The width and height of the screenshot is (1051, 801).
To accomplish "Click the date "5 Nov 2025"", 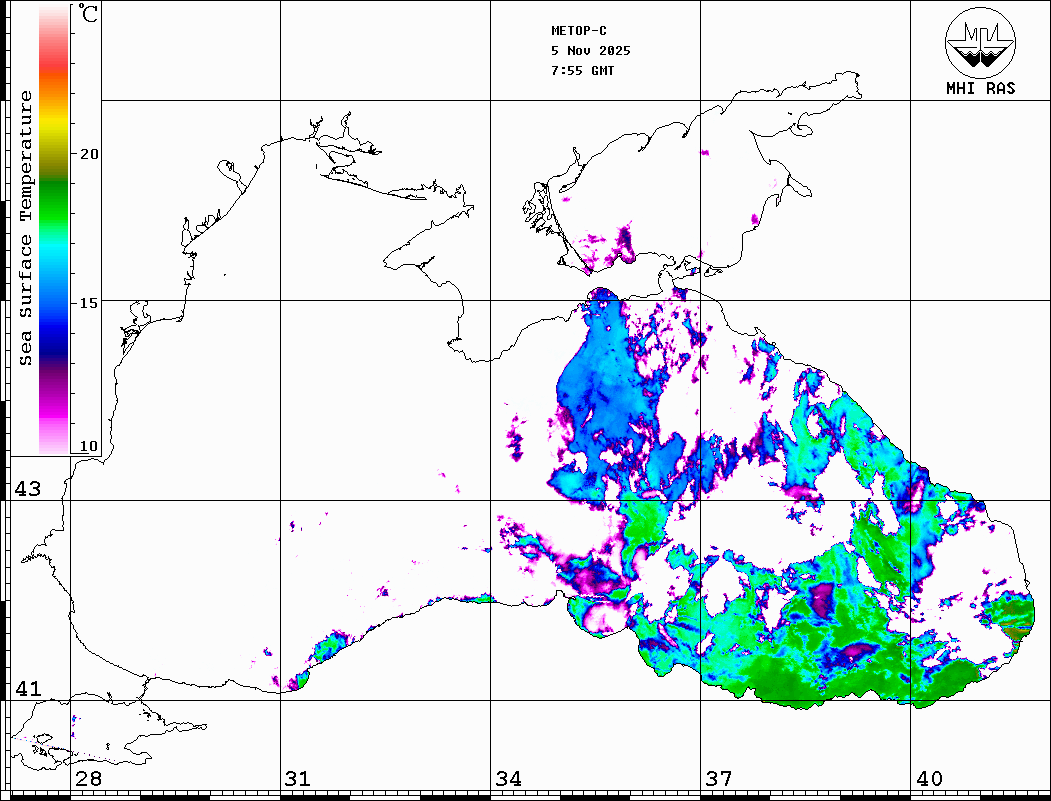I will coord(590,51).
